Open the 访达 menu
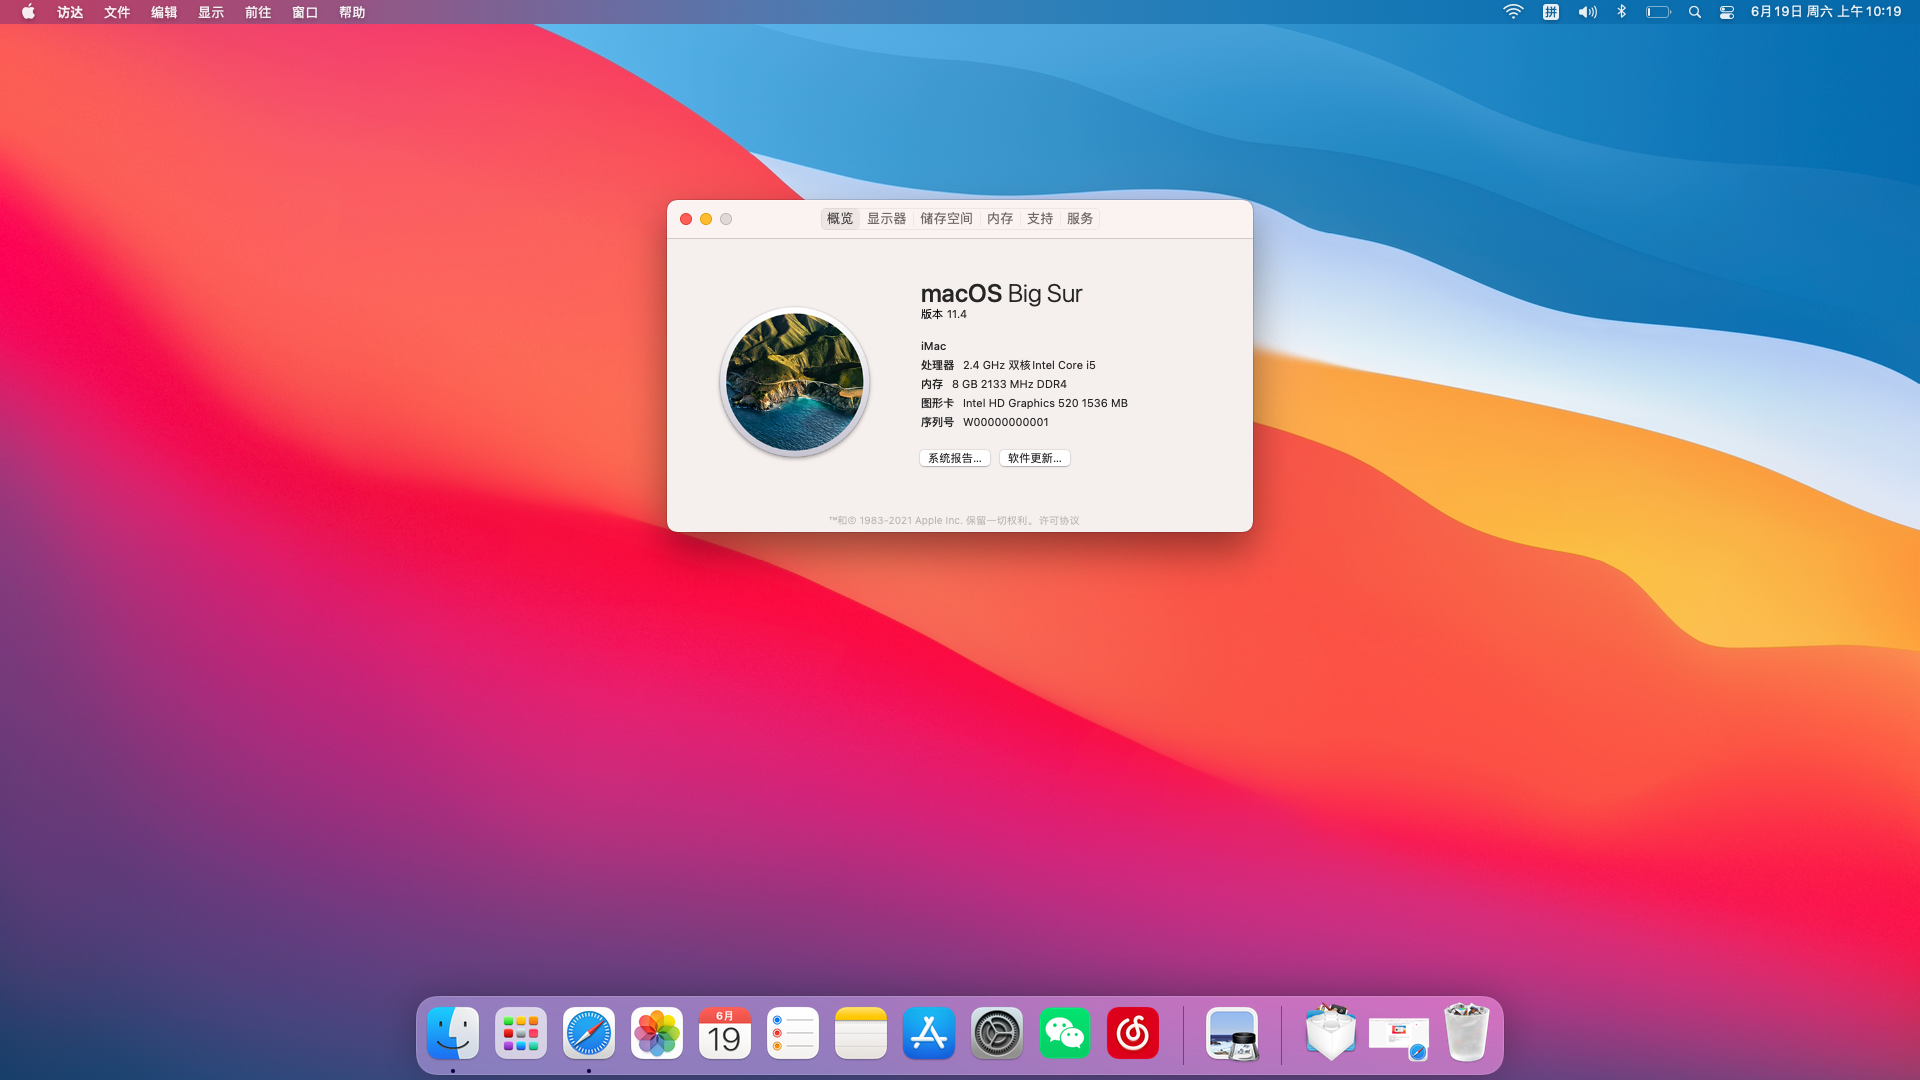 tap(70, 12)
